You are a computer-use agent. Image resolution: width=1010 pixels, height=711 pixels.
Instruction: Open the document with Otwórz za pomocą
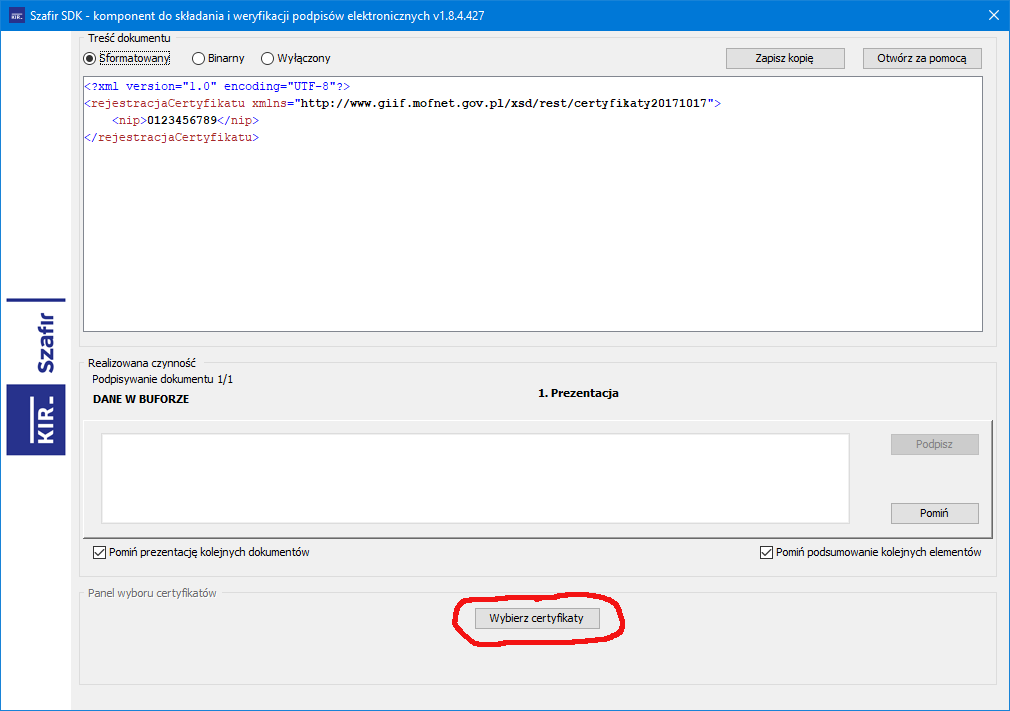coord(921,58)
